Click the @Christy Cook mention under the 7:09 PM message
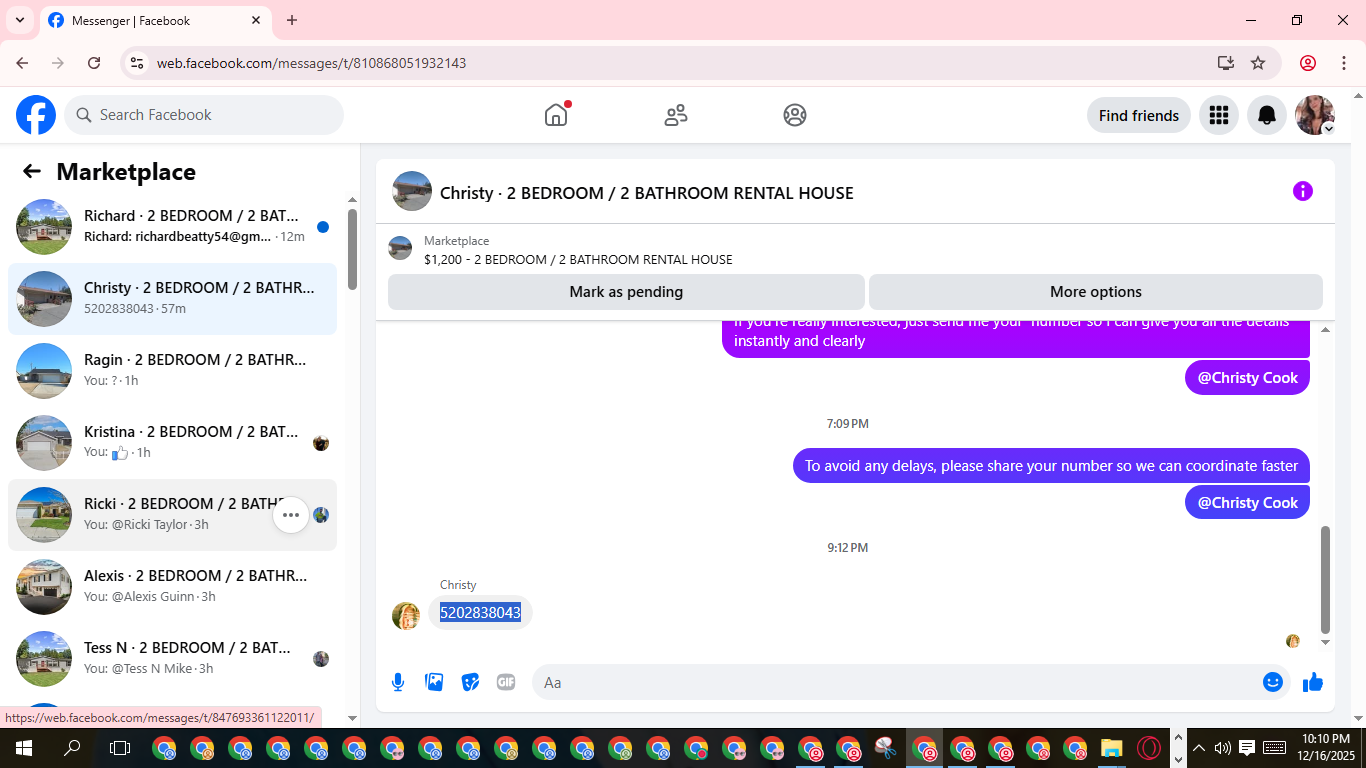1366x768 pixels. pyautogui.click(x=1247, y=502)
